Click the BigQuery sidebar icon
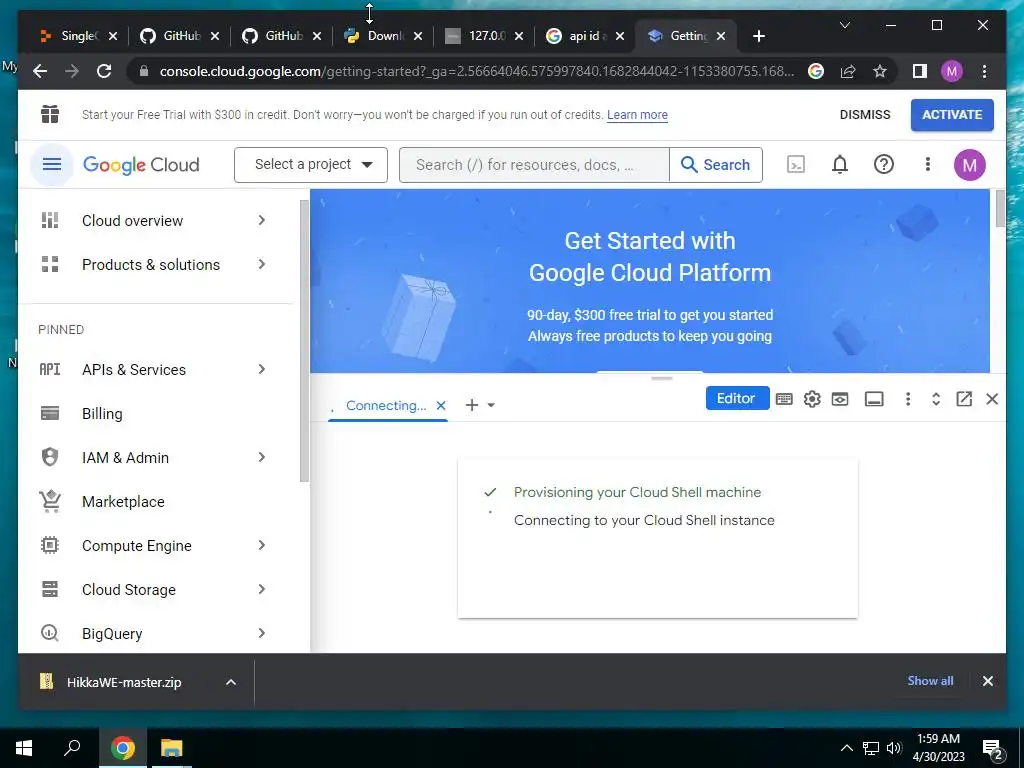Viewport: 1024px width, 768px height. pos(50,633)
